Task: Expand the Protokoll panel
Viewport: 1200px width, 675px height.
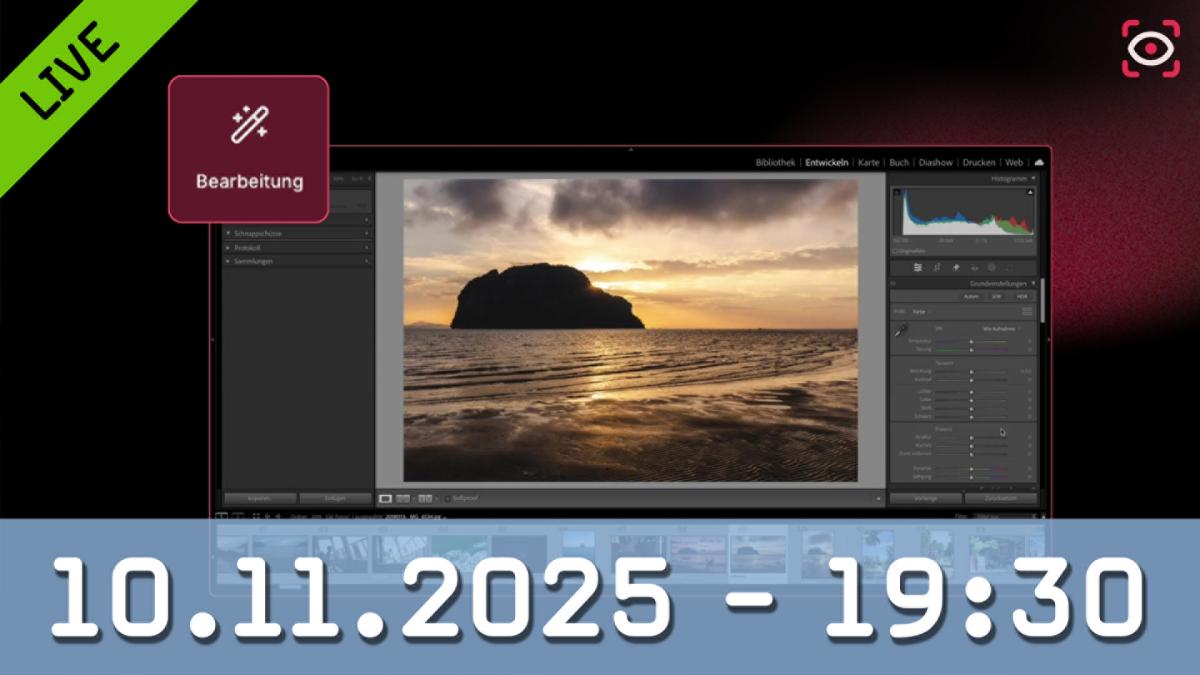Action: 229,247
